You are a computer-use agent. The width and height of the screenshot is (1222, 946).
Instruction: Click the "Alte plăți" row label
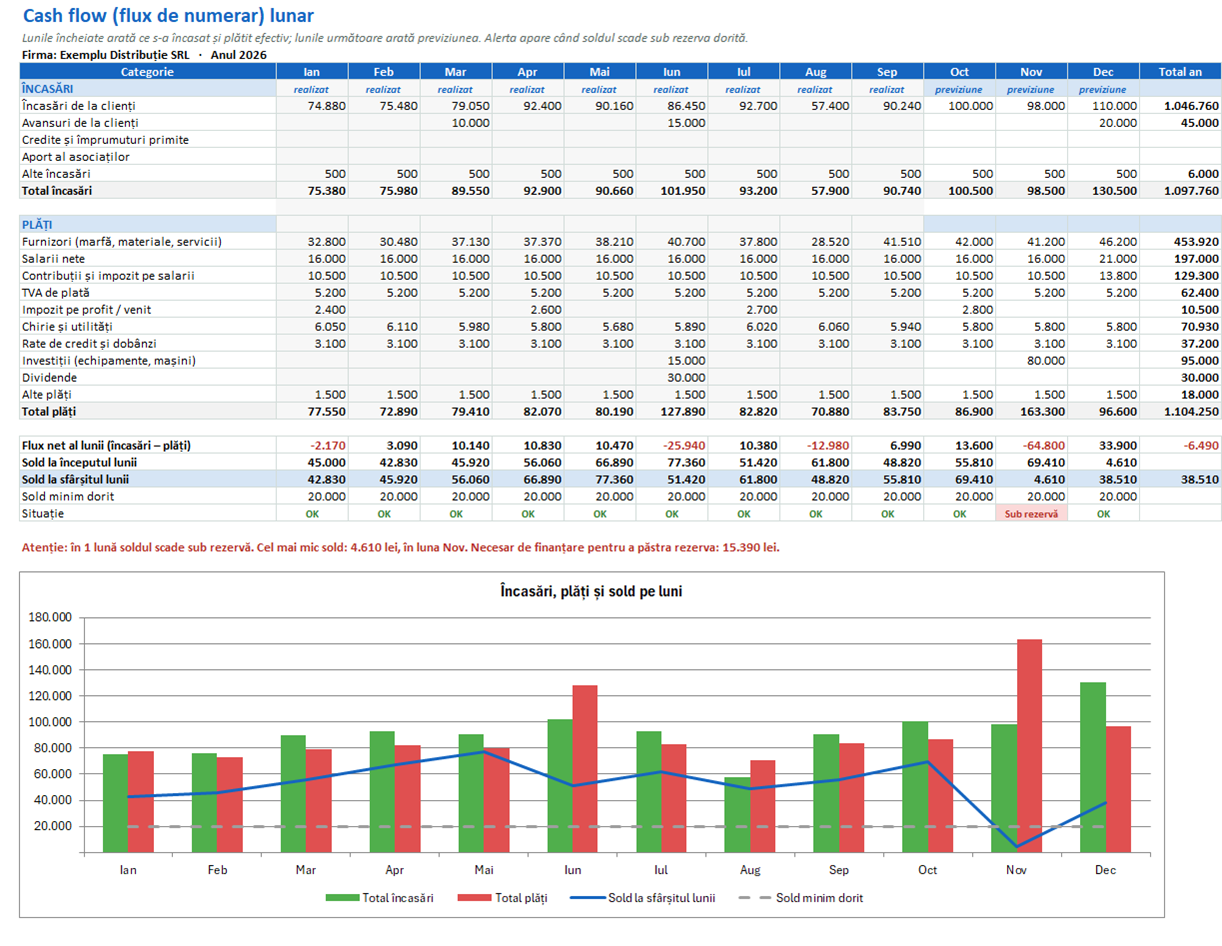[x=48, y=394]
